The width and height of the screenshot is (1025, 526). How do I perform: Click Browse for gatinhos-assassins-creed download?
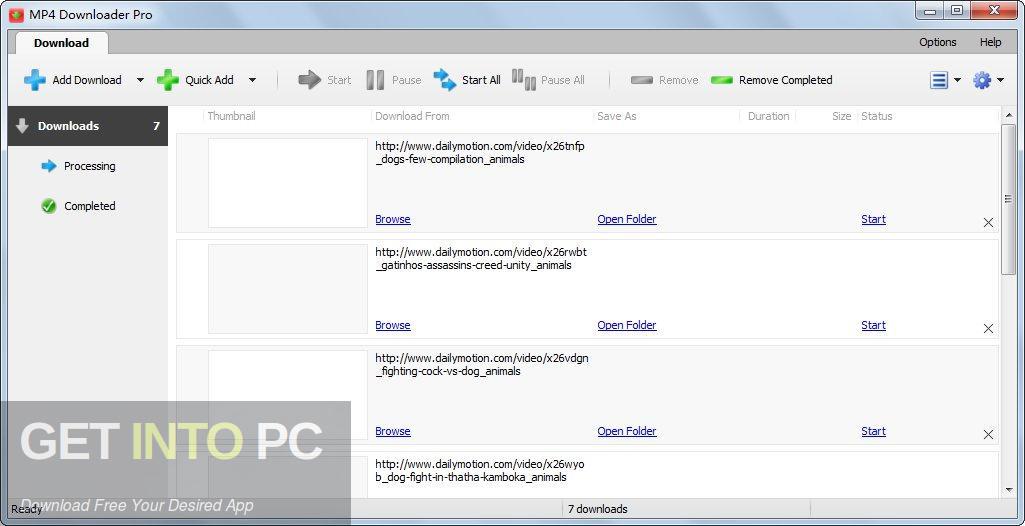(x=393, y=325)
